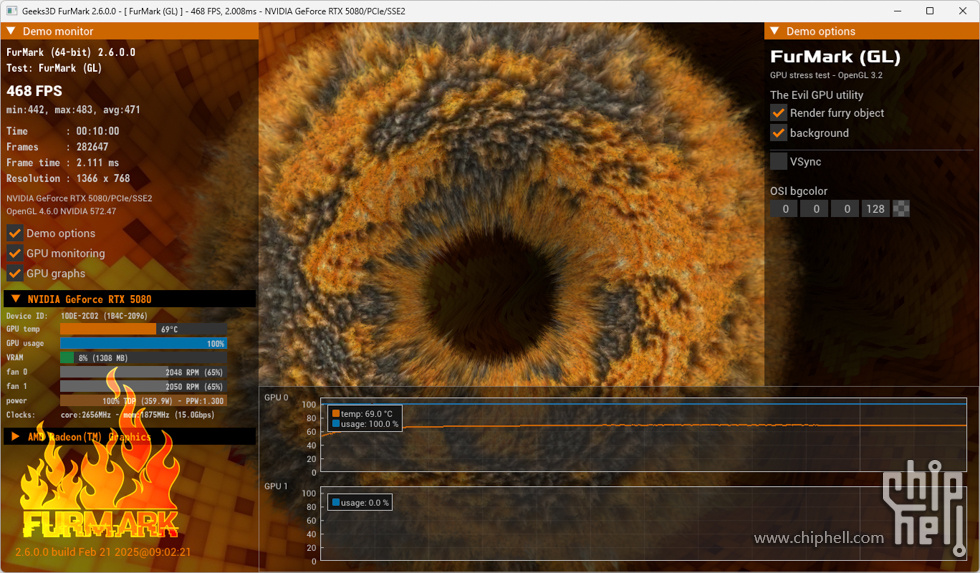The height and width of the screenshot is (573, 980).
Task: Click the GPU 1 usage 0.0 % legend
Action: (361, 502)
